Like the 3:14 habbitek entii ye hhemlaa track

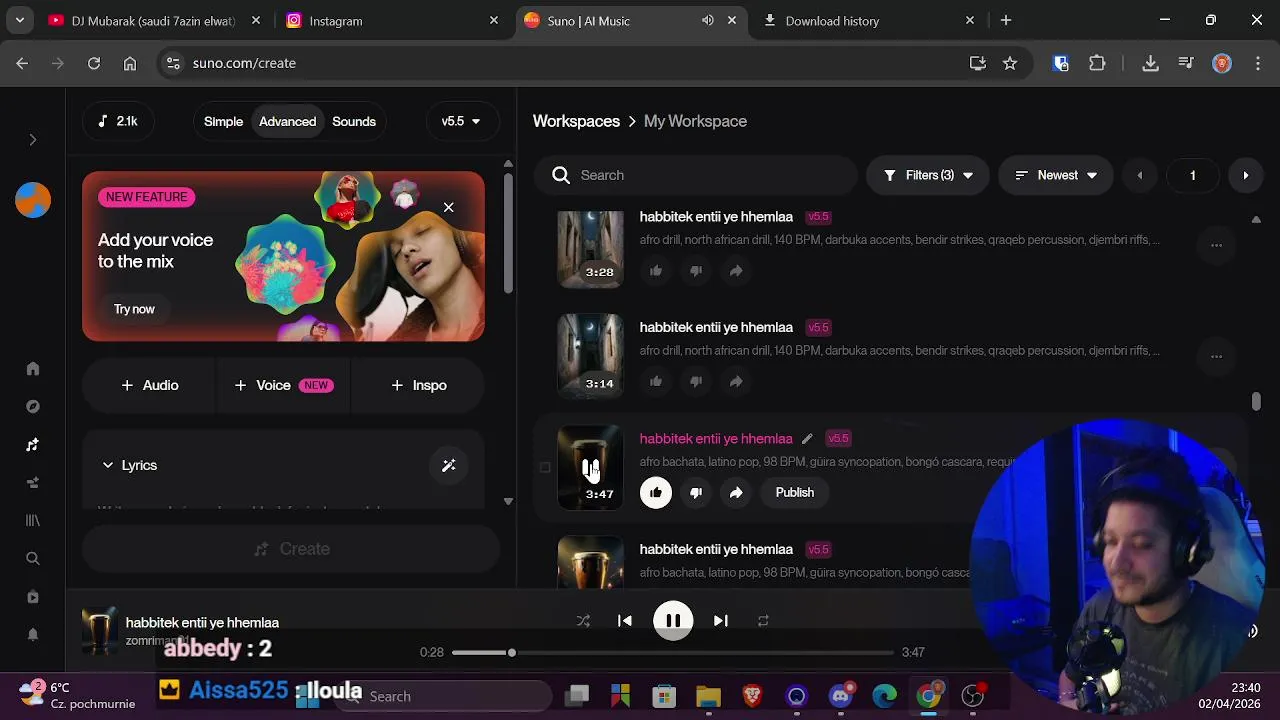(x=656, y=381)
